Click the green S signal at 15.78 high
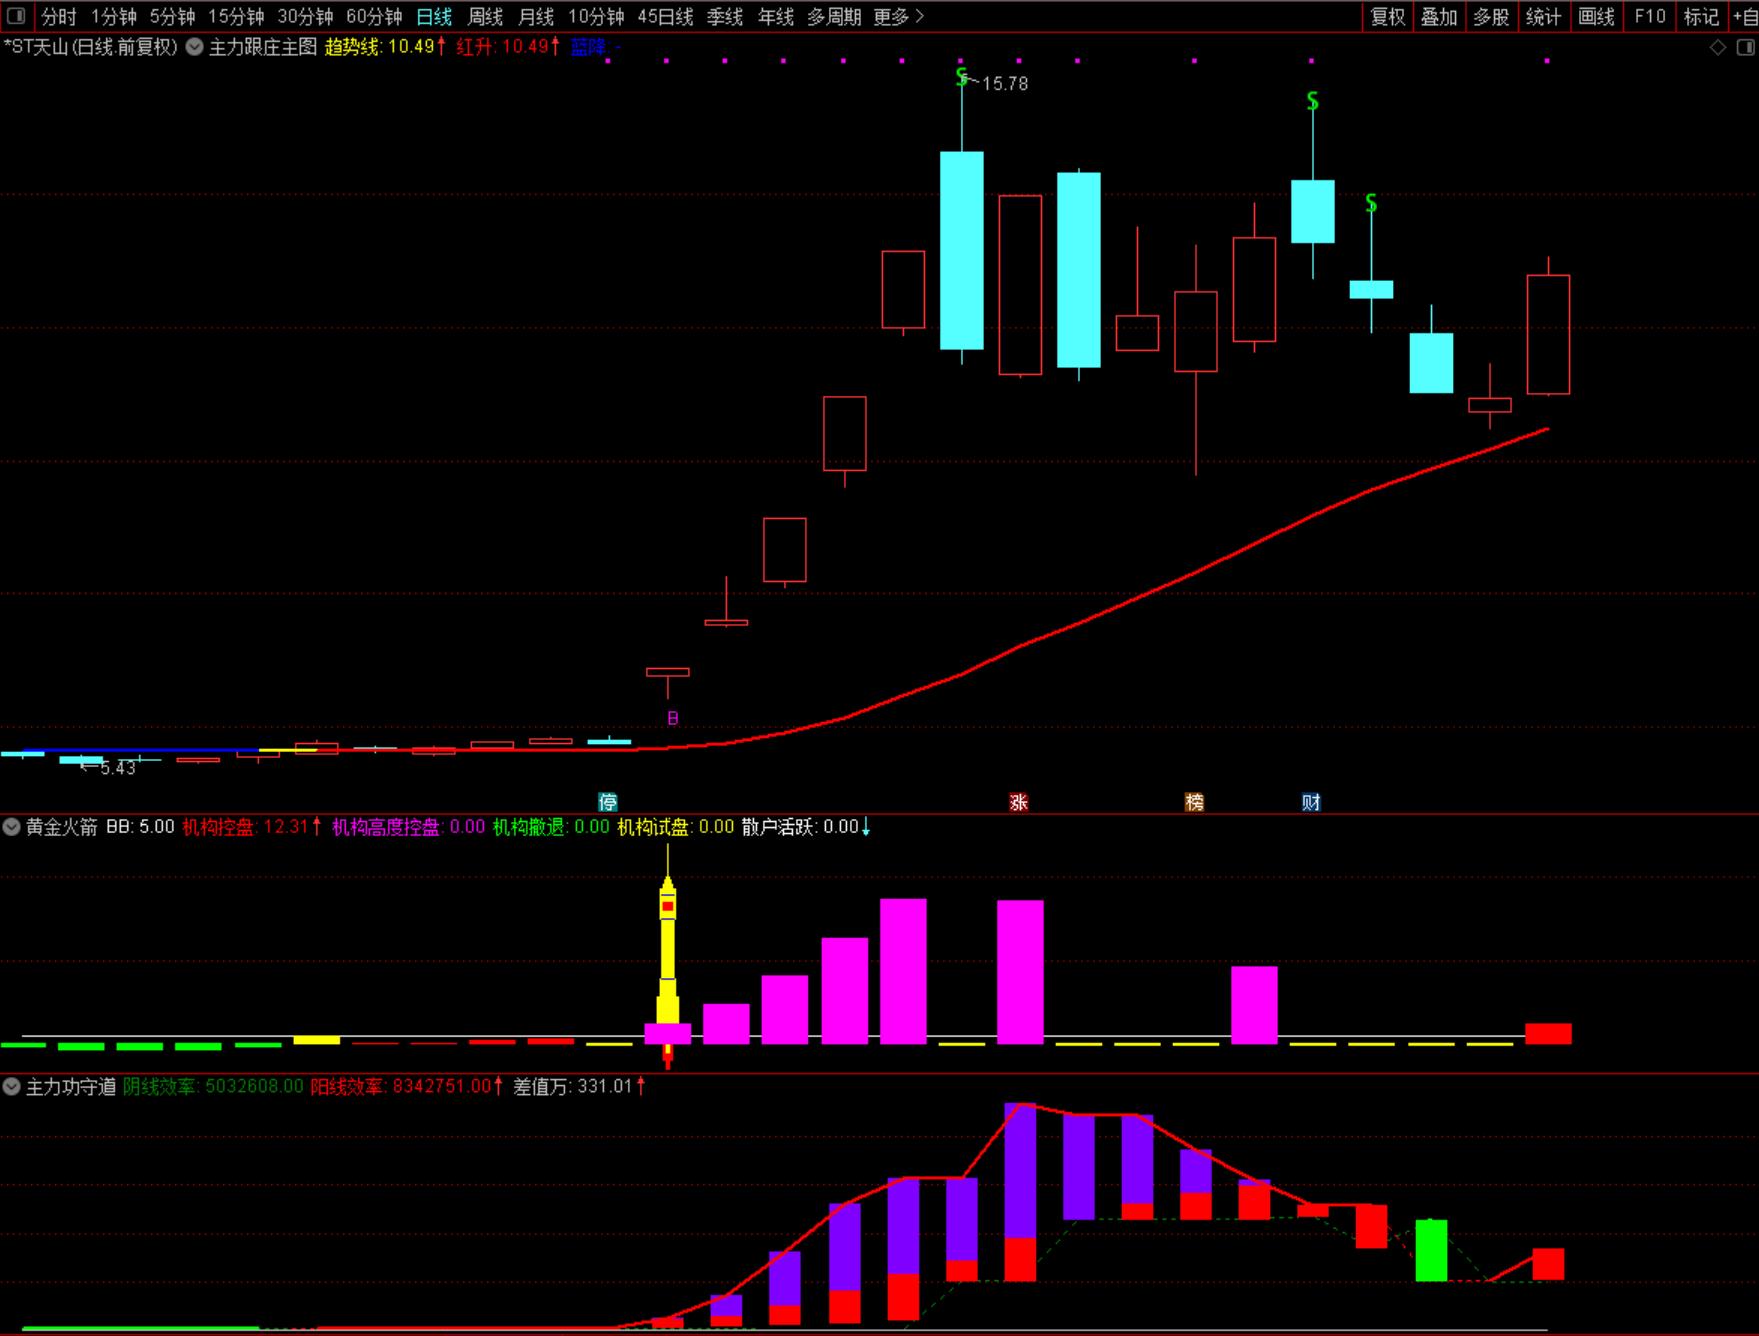Image resolution: width=1759 pixels, height=1336 pixels. point(962,78)
